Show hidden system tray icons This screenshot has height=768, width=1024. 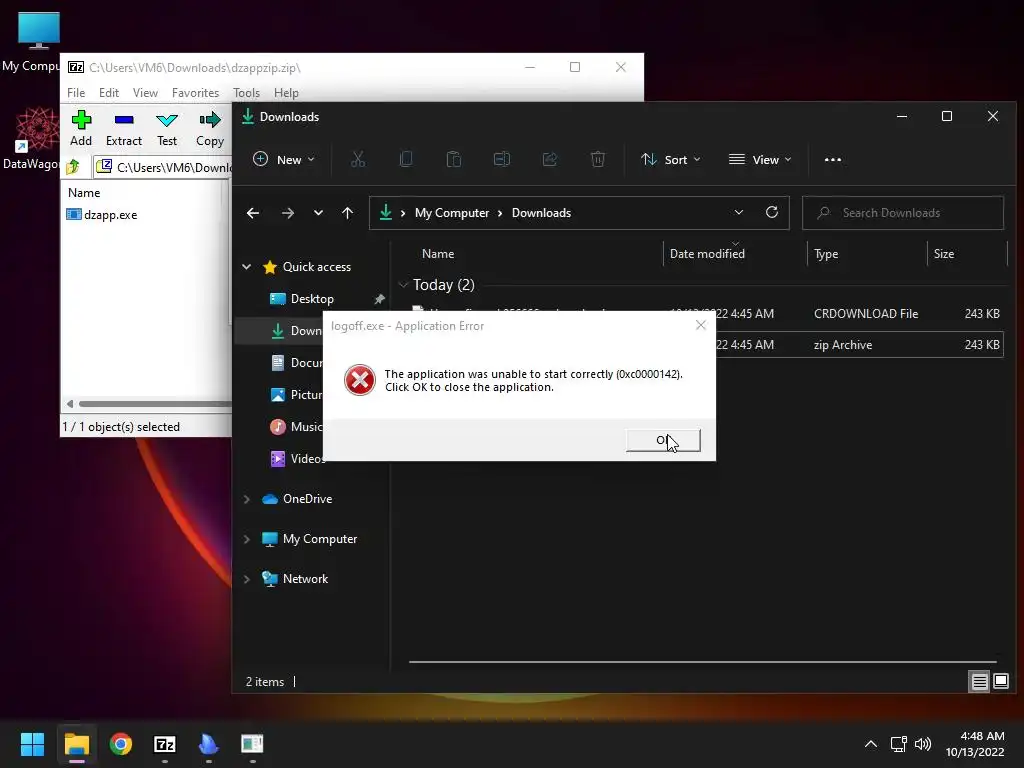pyautogui.click(x=871, y=744)
